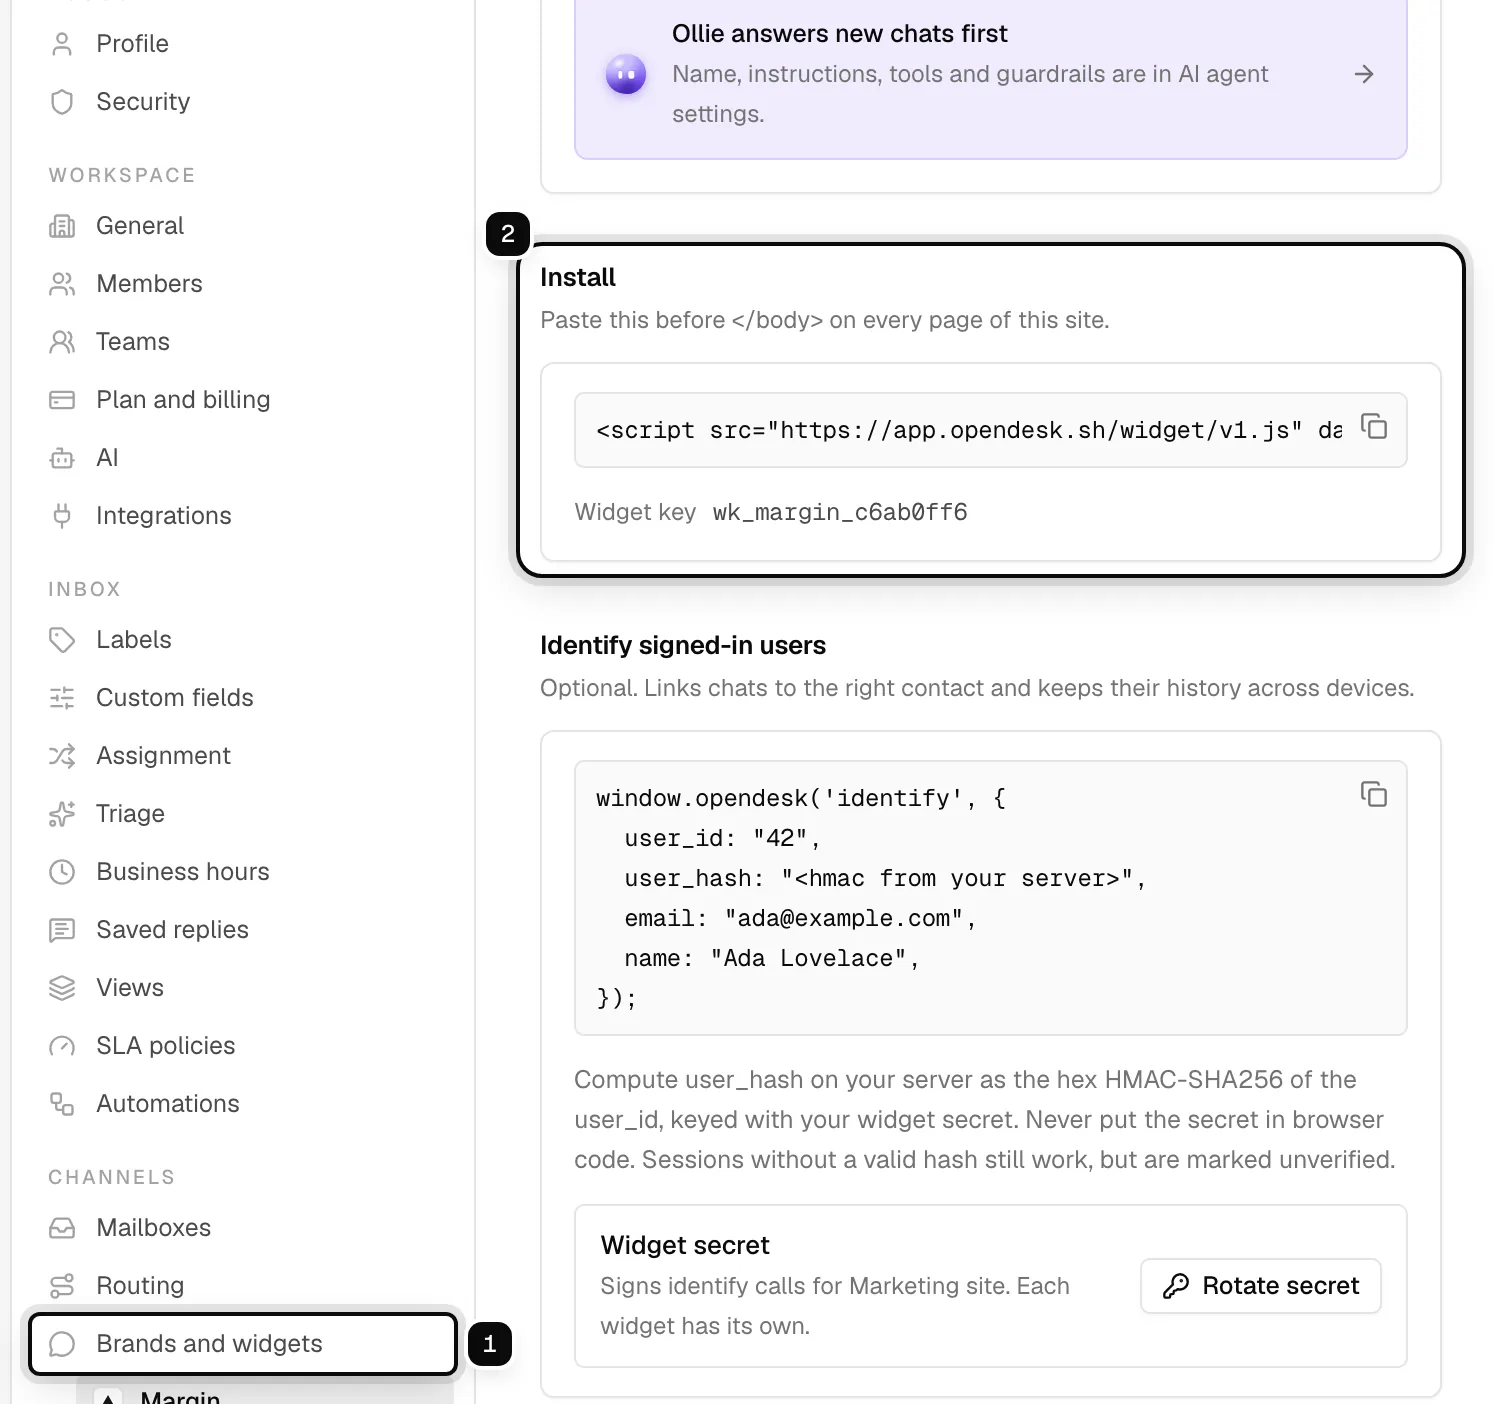The width and height of the screenshot is (1494, 1404).
Task: Open Business hours settings
Action: tap(242, 872)
